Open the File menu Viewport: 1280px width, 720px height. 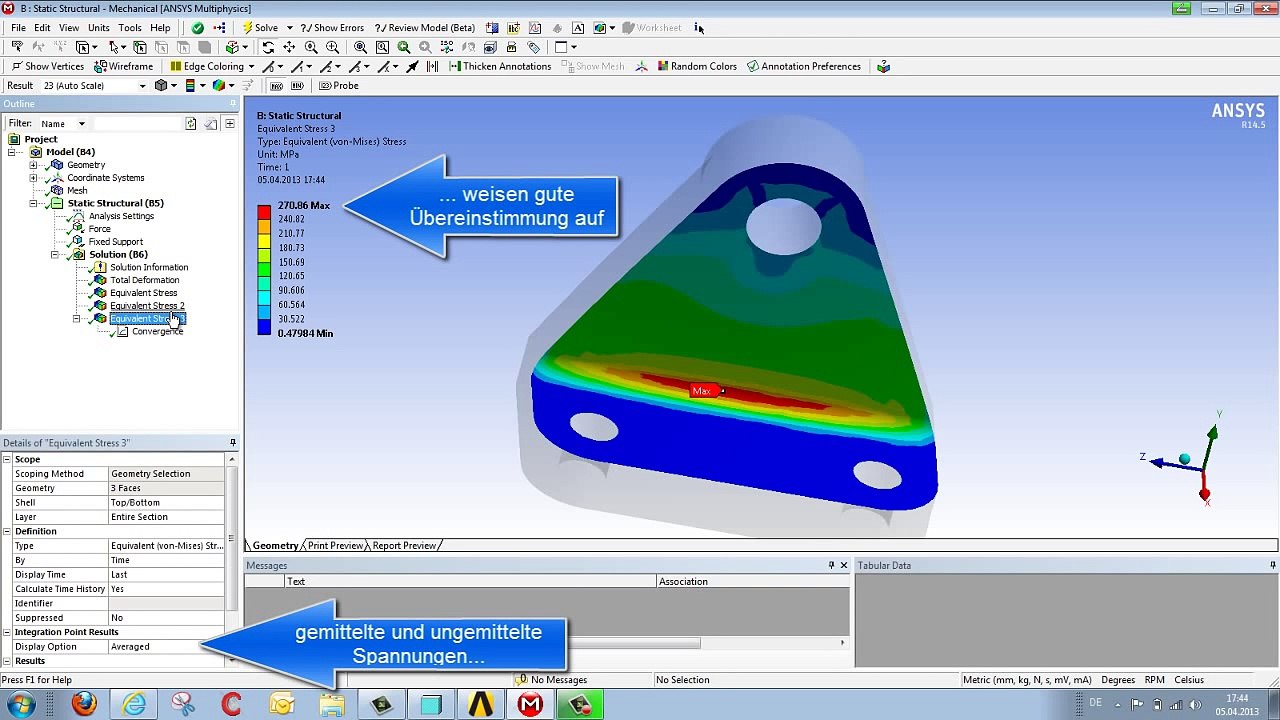coord(18,28)
